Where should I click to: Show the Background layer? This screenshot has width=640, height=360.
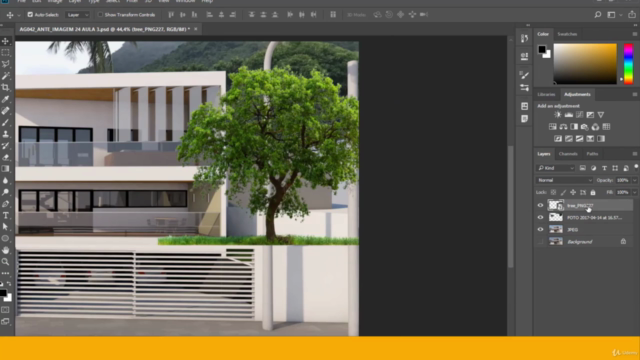point(540,242)
